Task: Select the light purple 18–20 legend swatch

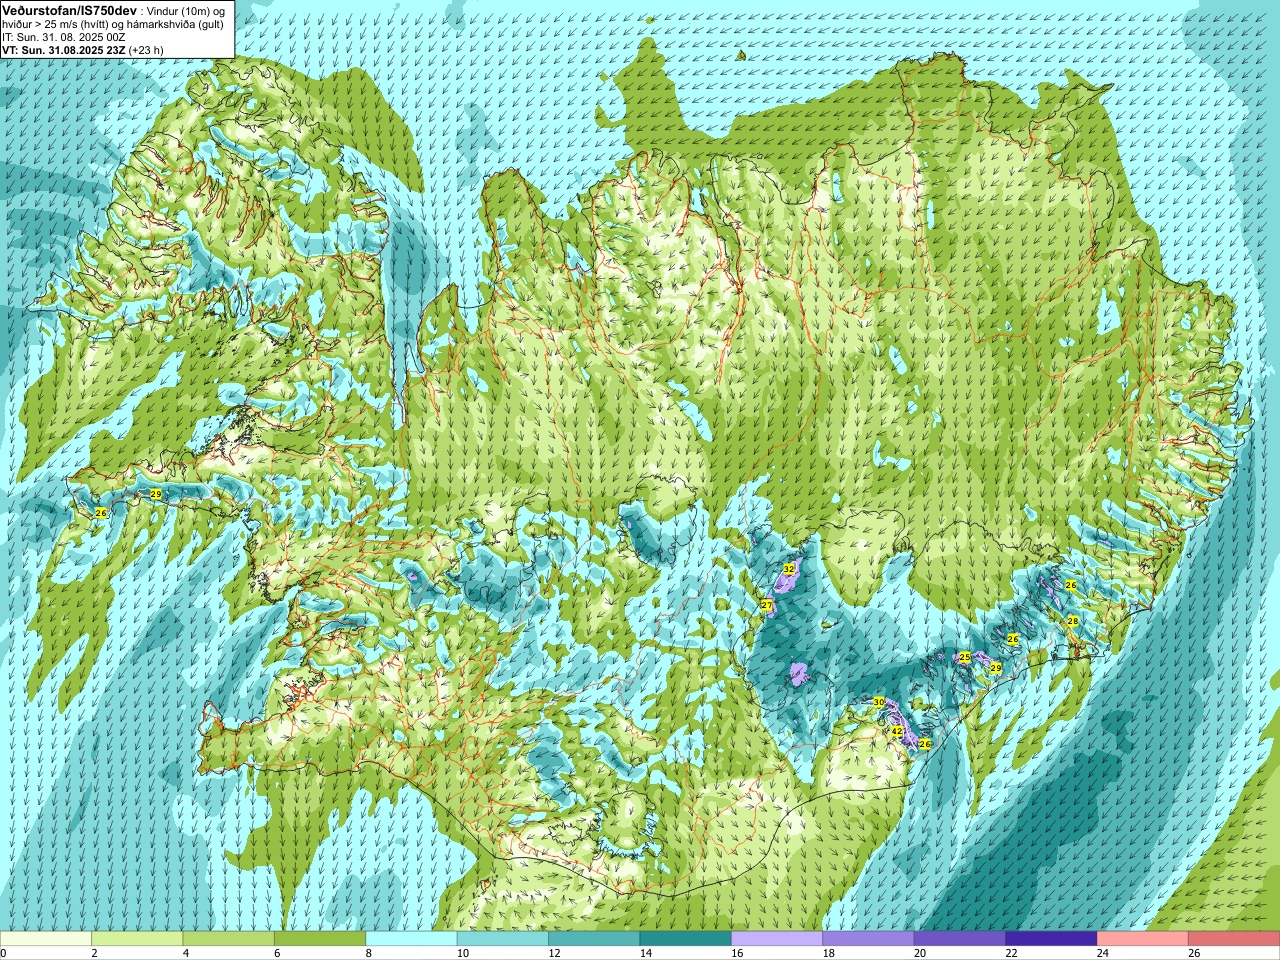Action: [x=869, y=939]
